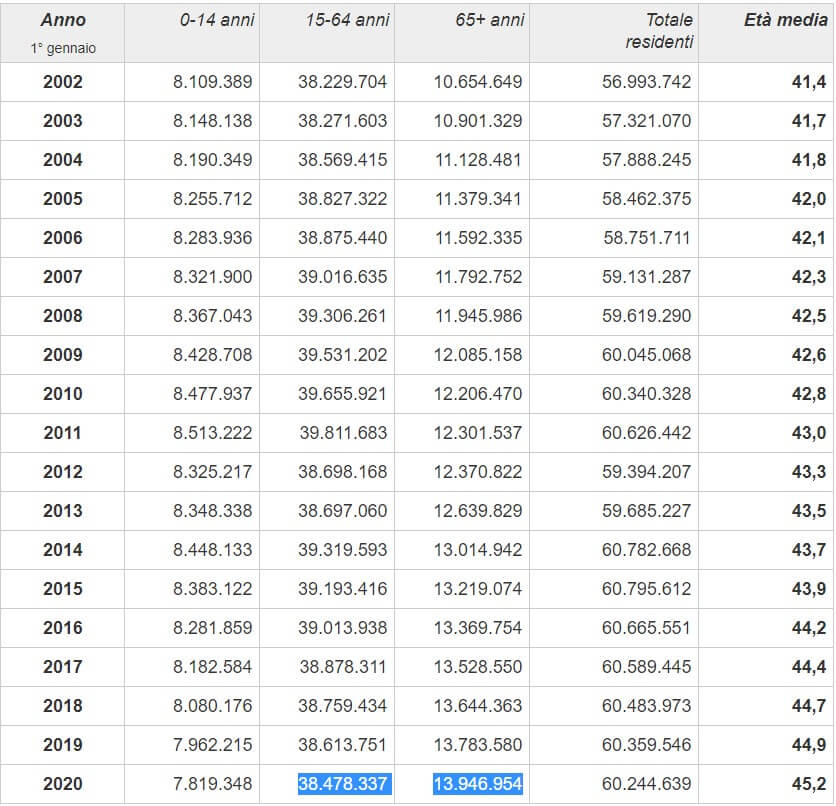Select the 2002 year row label
836x806 pixels.
click(63, 82)
